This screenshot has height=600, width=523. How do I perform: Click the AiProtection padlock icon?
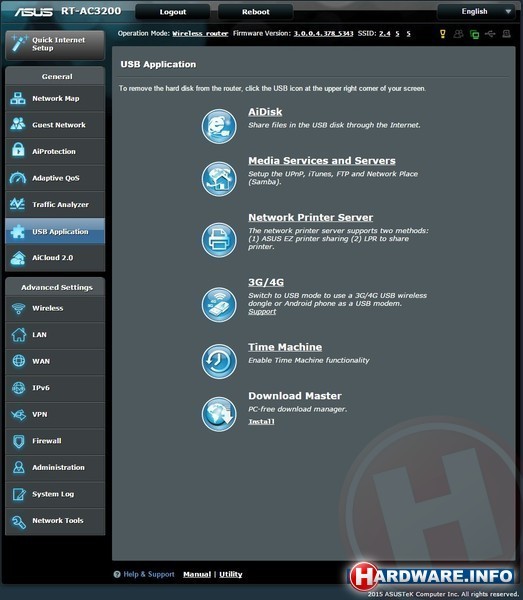tap(18, 150)
